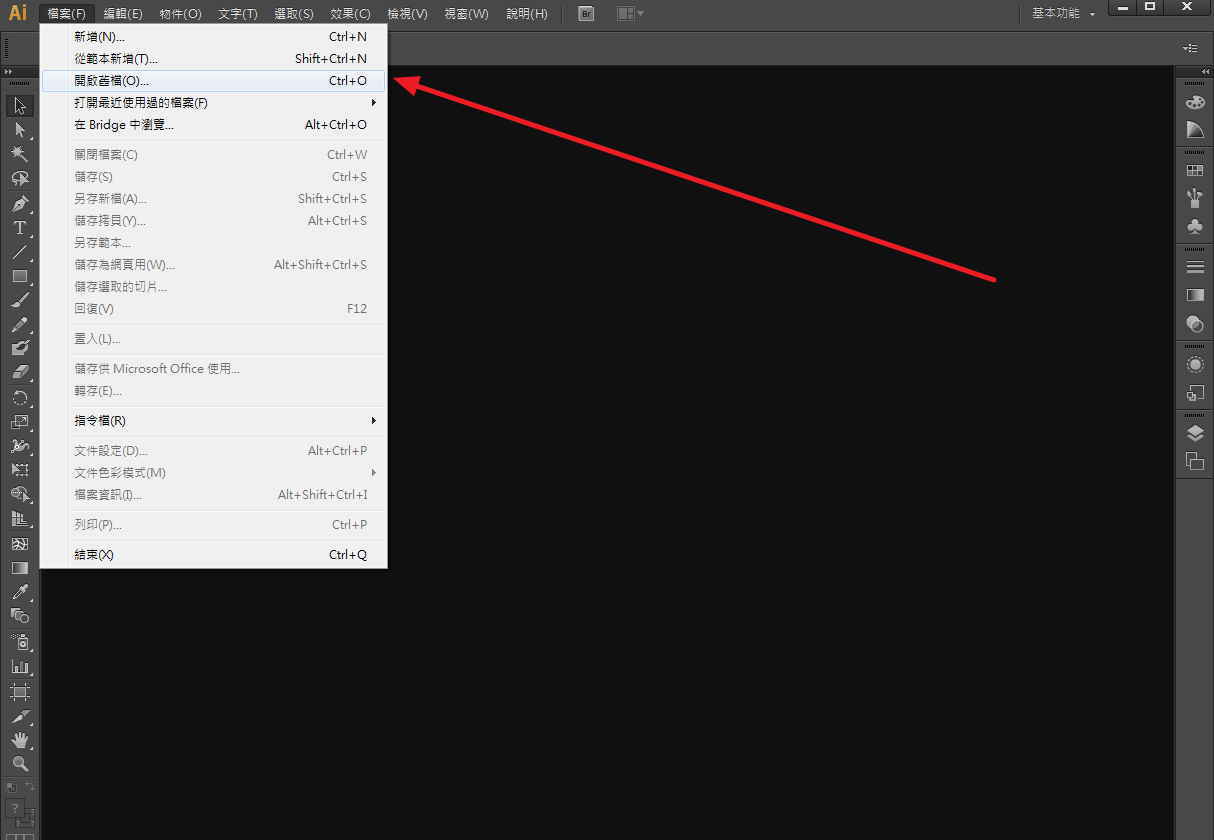The height and width of the screenshot is (840, 1214).
Task: Open the 選取(S) menu
Action: click(294, 14)
